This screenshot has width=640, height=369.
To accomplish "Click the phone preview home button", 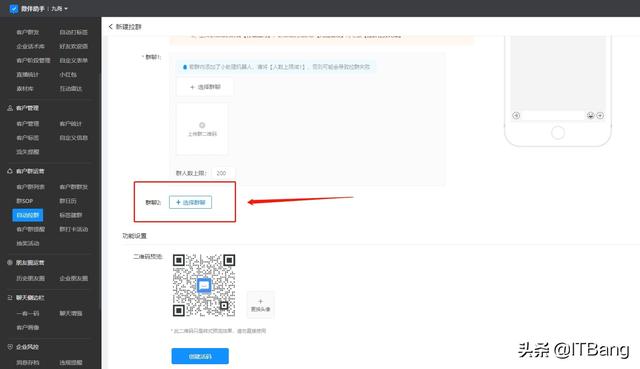I will (x=558, y=133).
